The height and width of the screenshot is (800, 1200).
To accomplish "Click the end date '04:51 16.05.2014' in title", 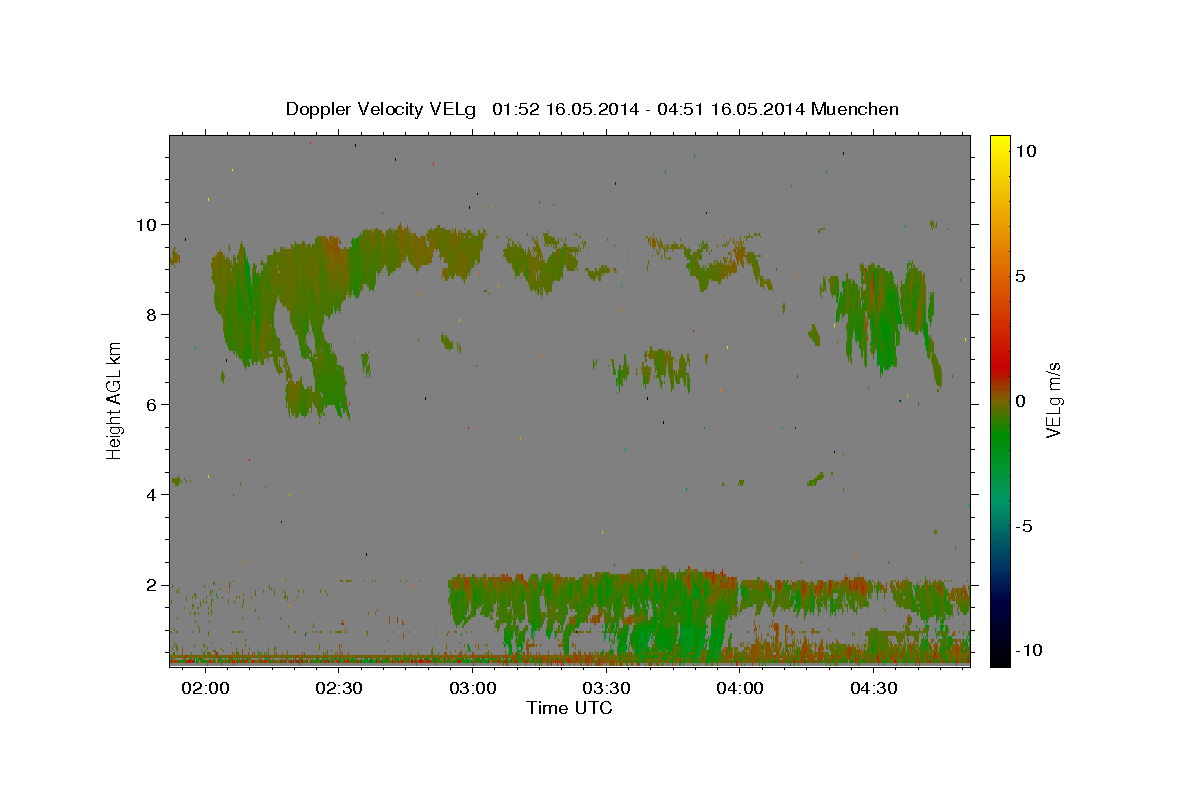I will [729, 109].
